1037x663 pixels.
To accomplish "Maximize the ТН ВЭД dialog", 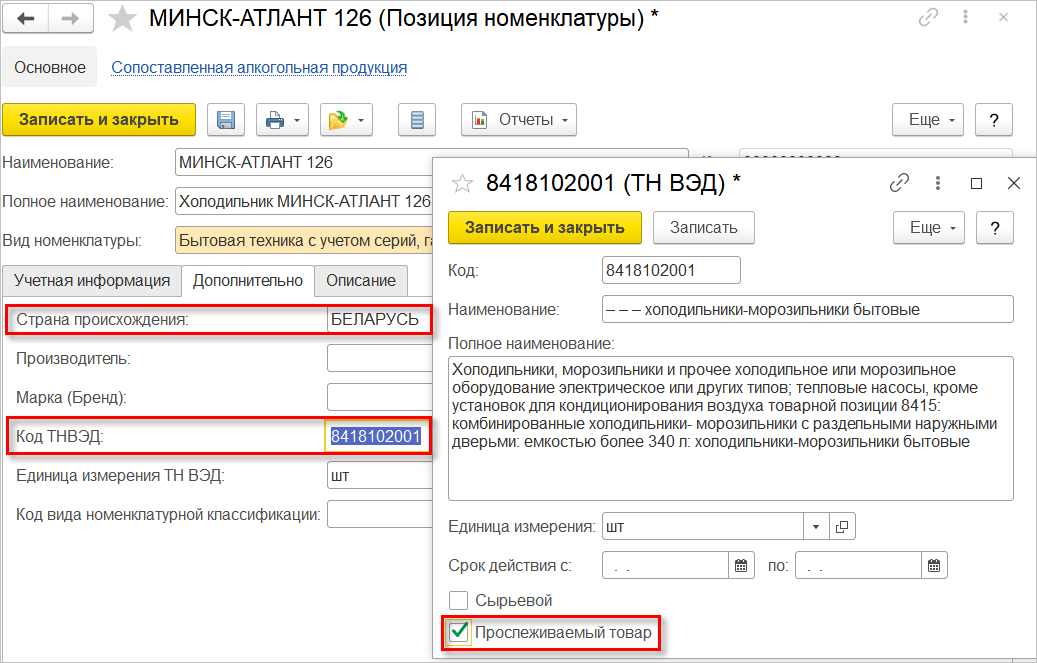I will [x=976, y=183].
